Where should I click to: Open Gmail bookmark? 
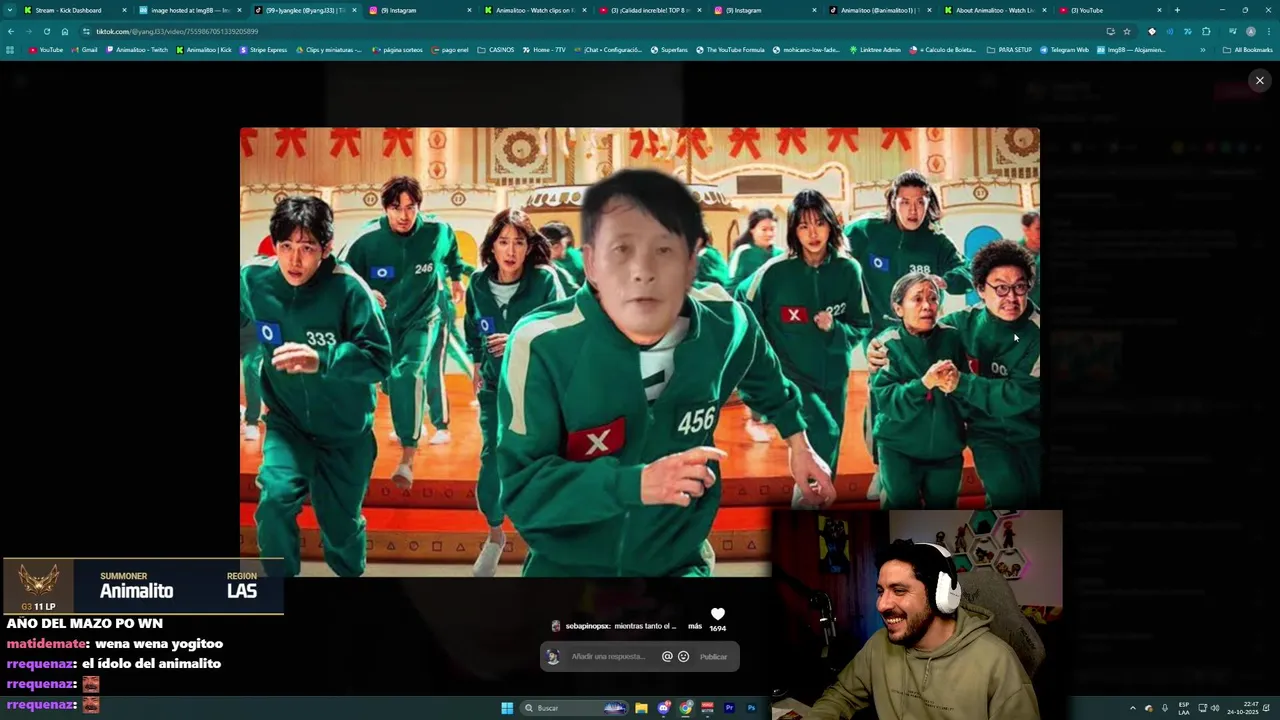point(84,49)
